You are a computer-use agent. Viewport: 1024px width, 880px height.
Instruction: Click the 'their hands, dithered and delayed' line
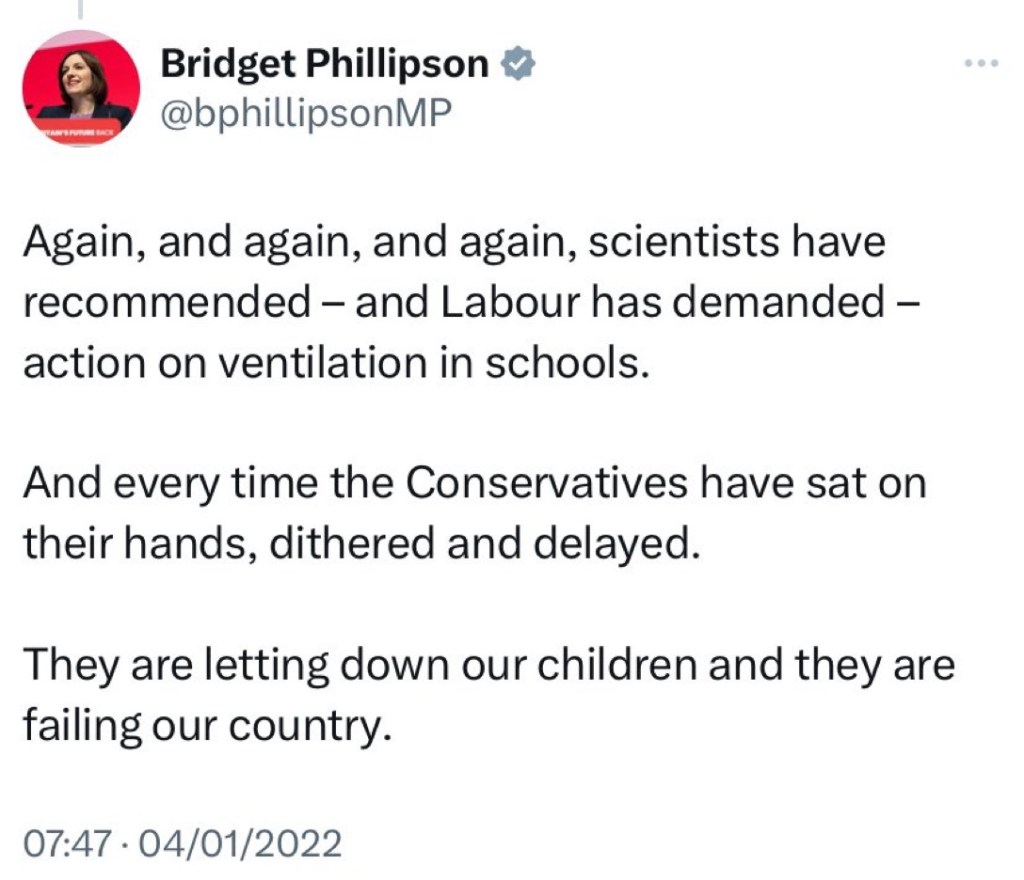(x=356, y=544)
